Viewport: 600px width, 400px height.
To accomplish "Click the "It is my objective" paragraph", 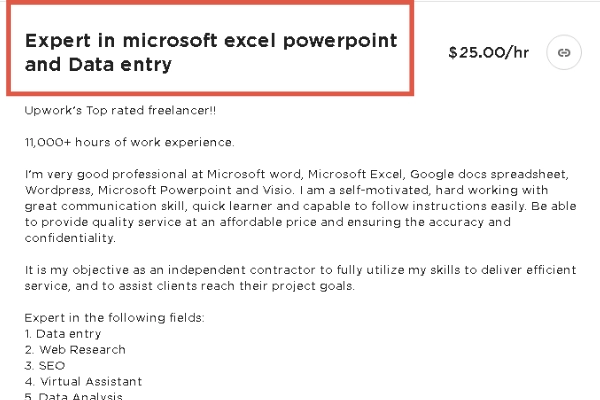I will (300, 278).
